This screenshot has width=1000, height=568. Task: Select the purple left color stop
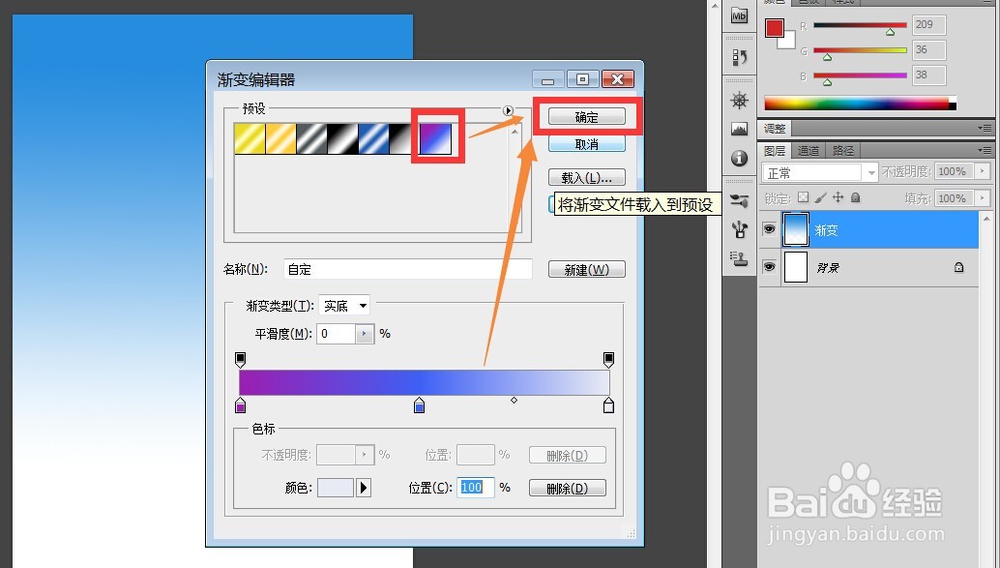(x=240, y=405)
